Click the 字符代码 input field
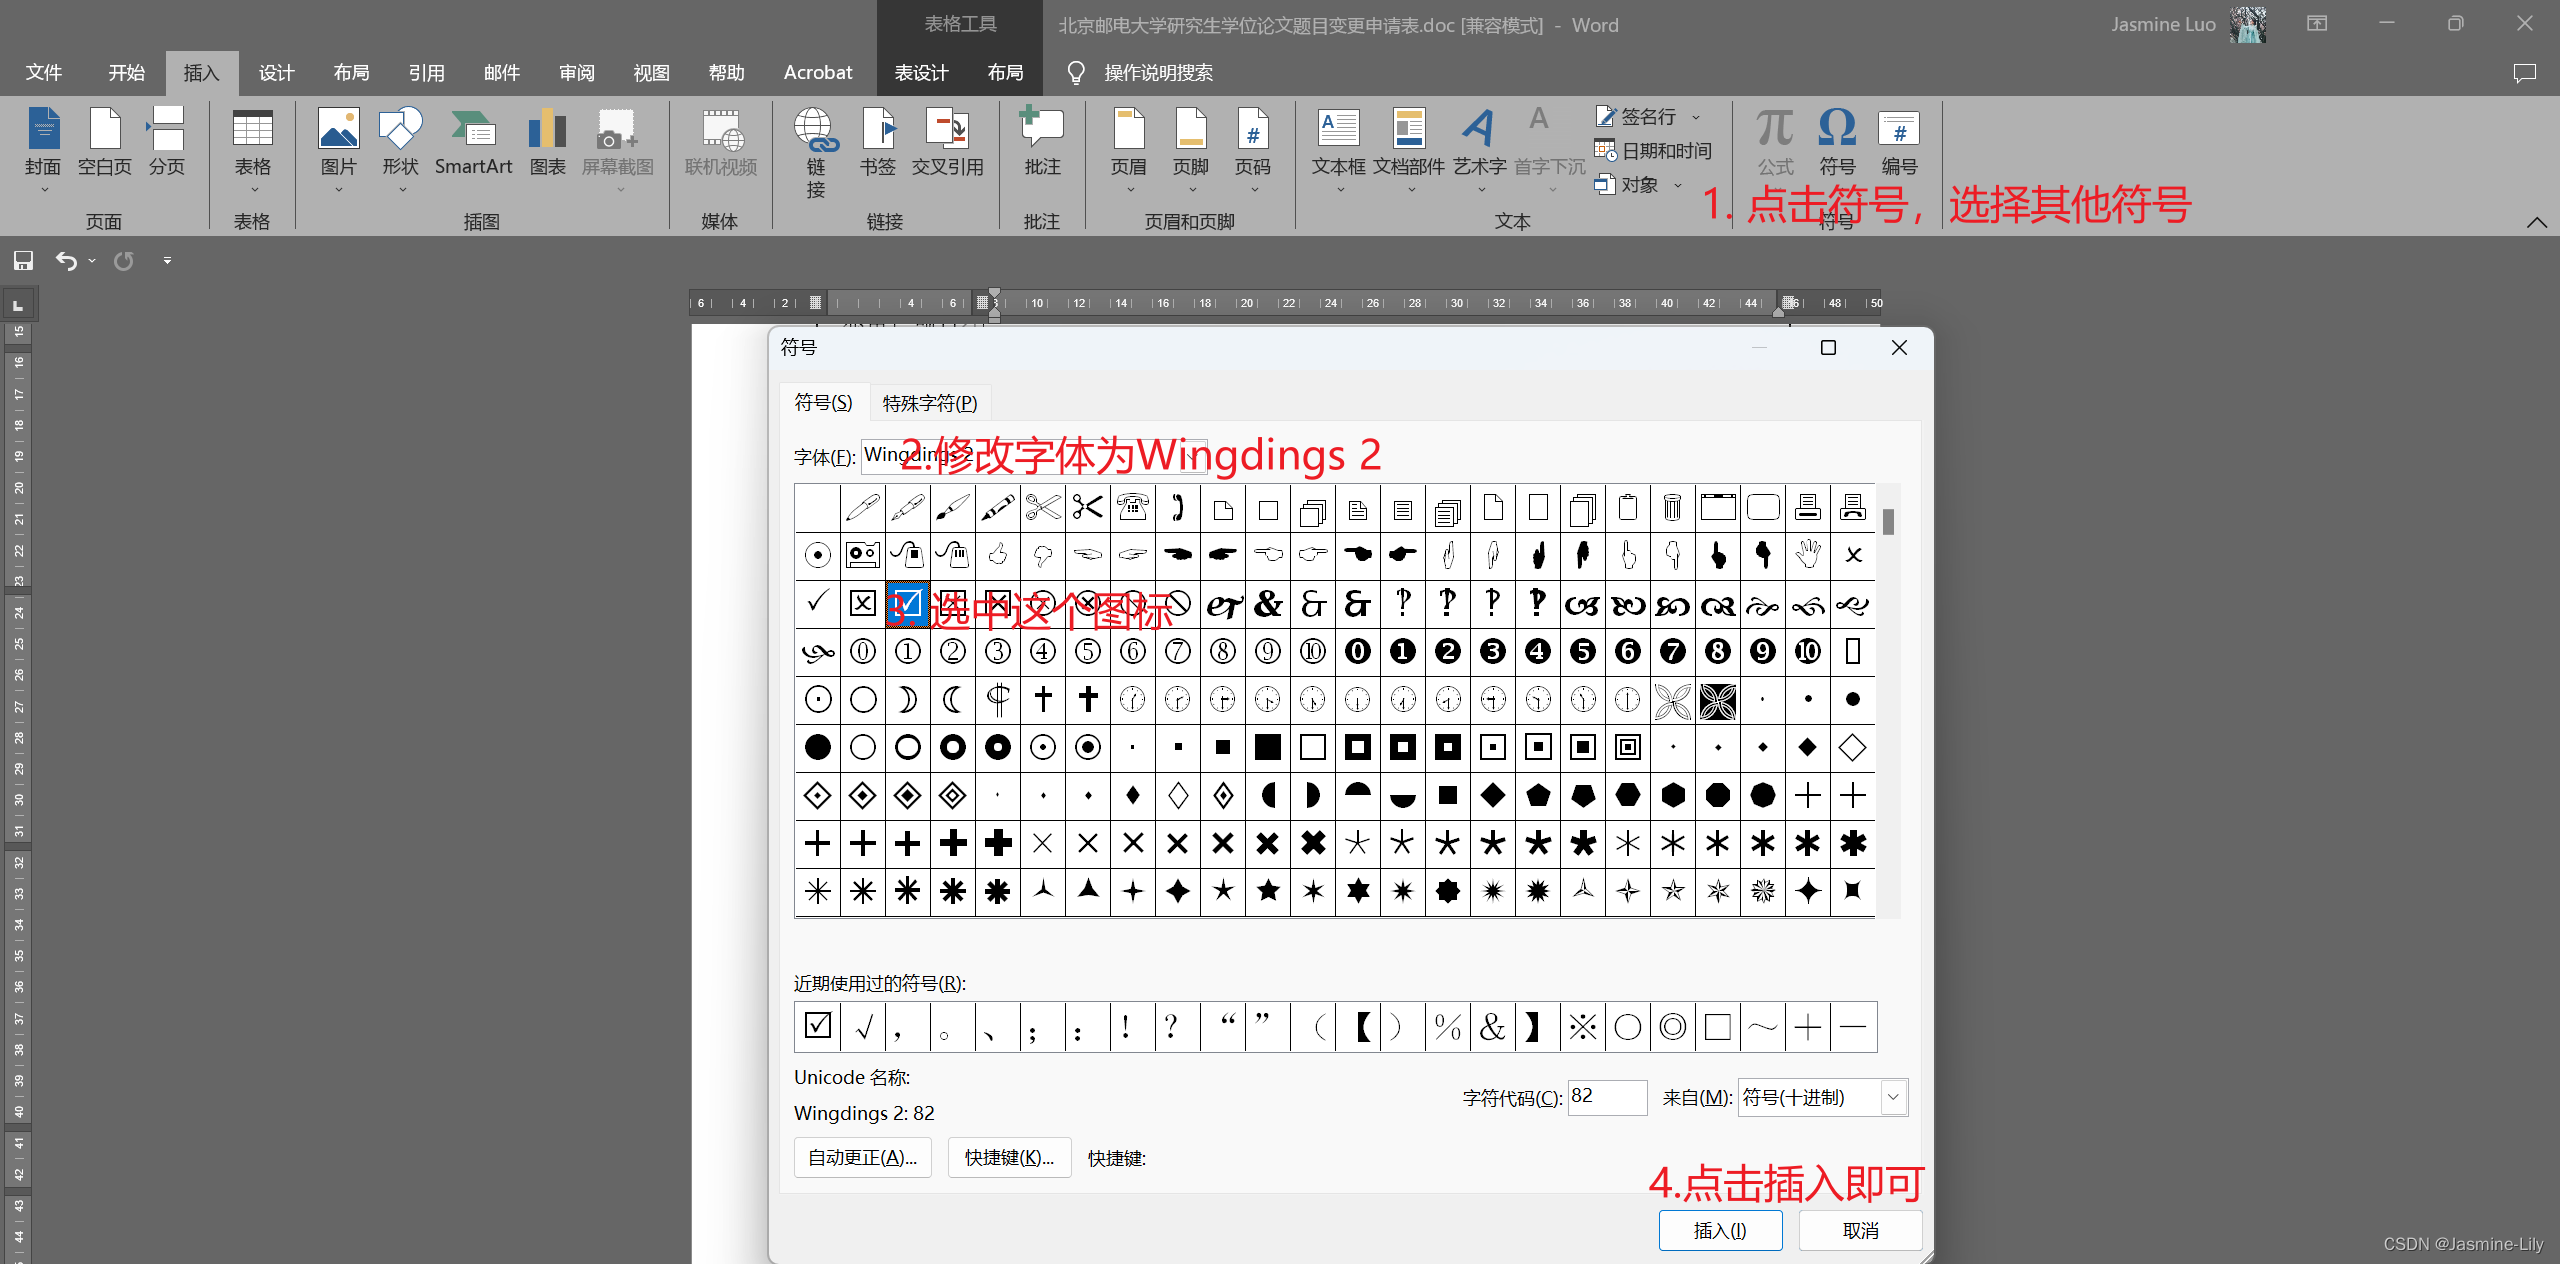Viewport: 2560px width, 1264px height. pos(1606,1097)
